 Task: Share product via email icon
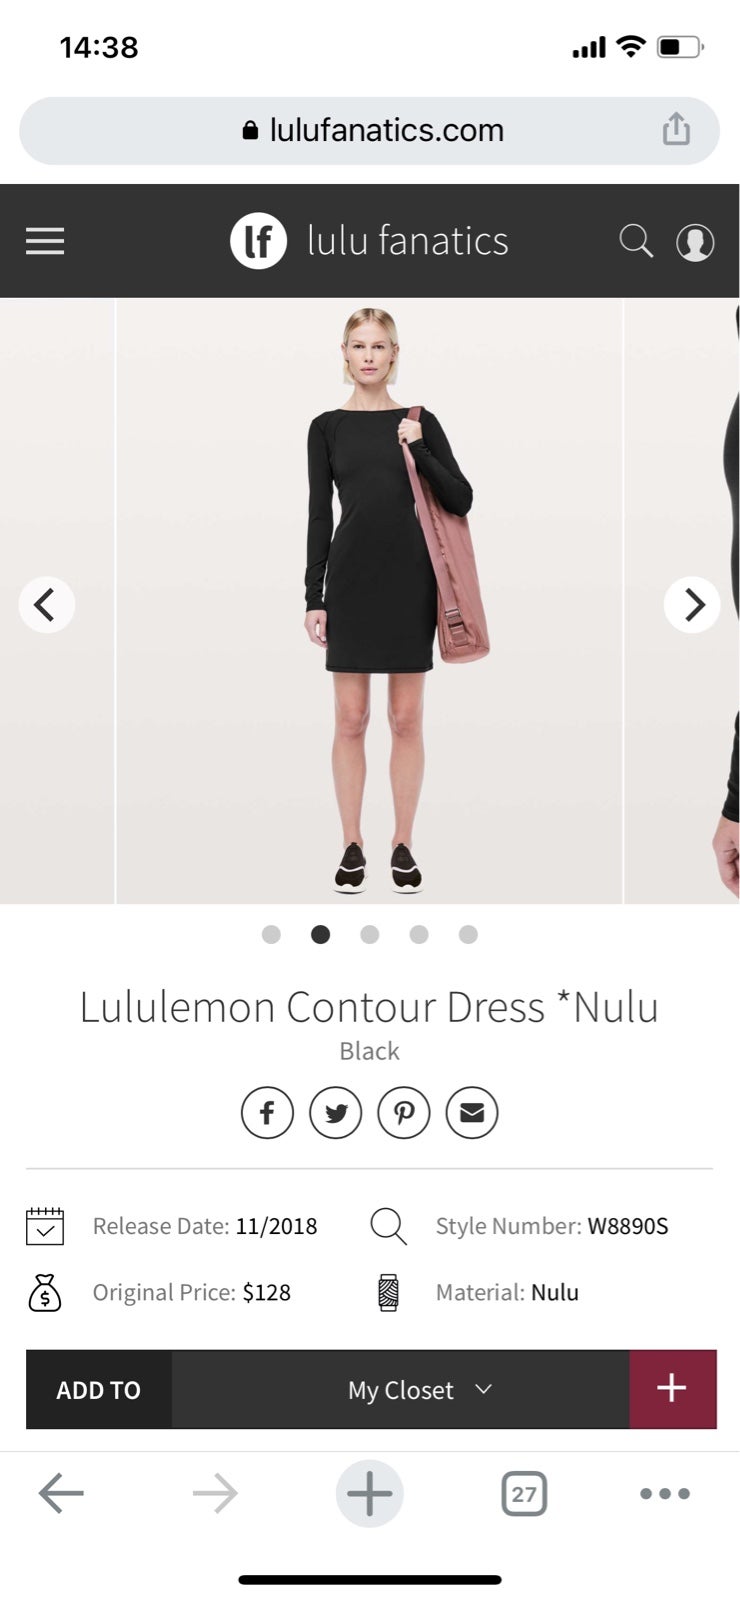coord(471,1112)
